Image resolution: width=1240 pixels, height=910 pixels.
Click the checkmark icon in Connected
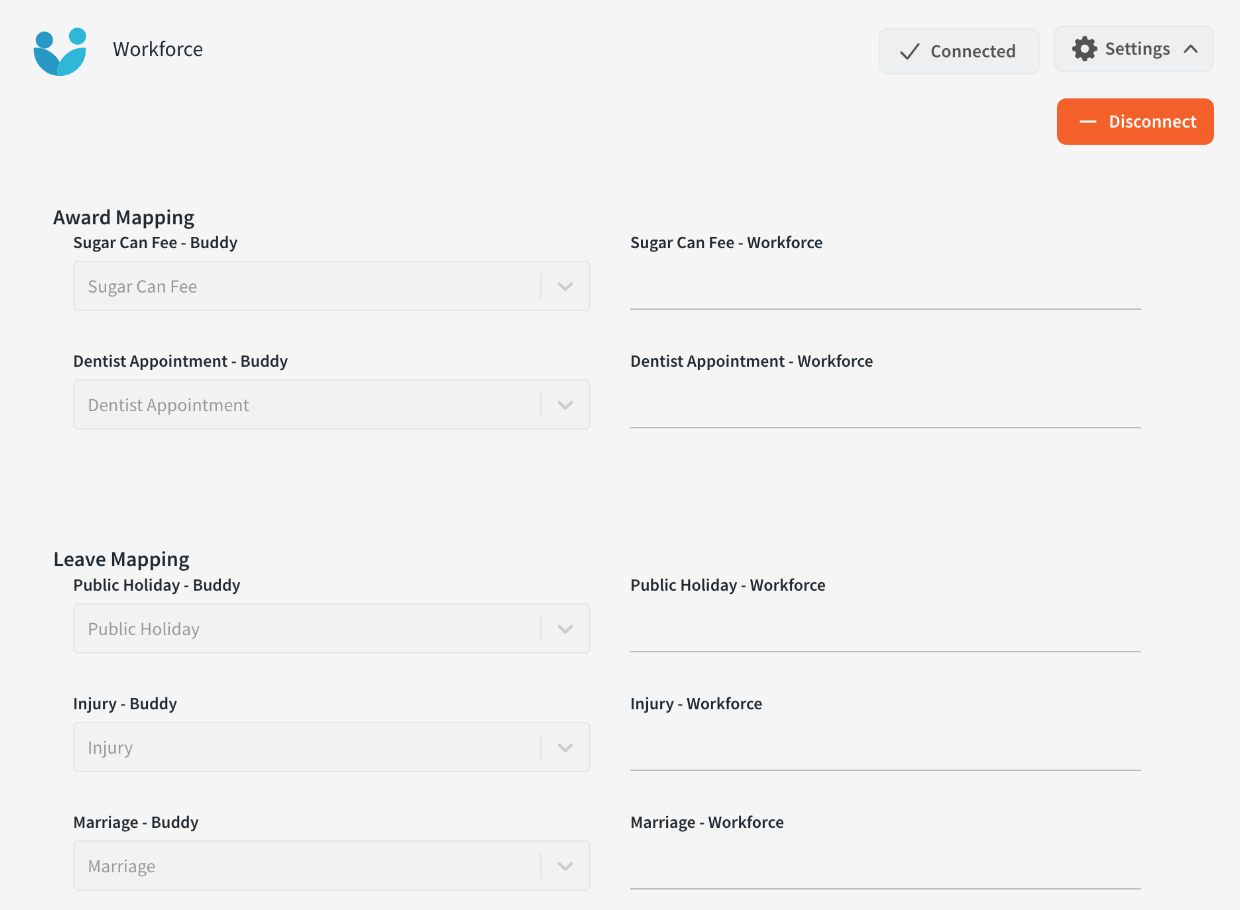pyautogui.click(x=909, y=51)
